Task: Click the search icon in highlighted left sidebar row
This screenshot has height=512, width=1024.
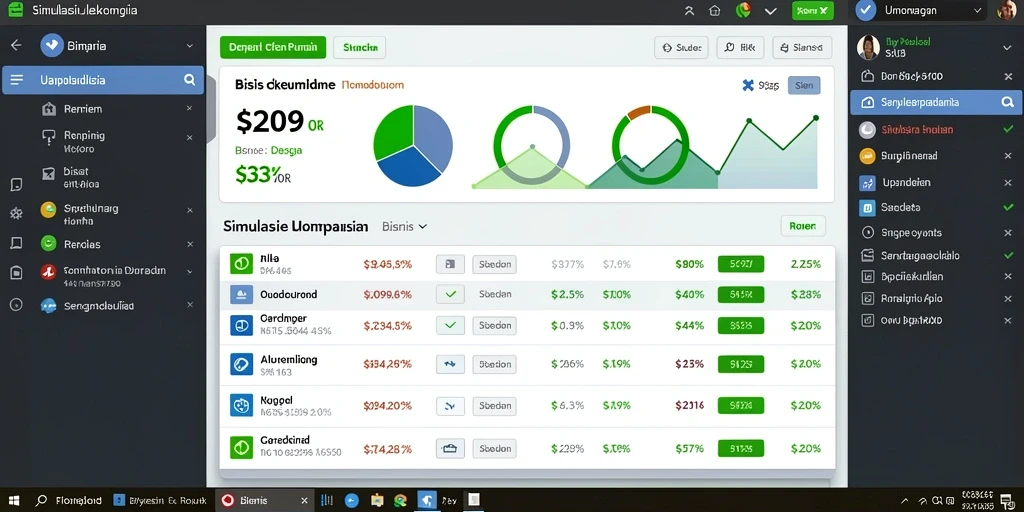Action: (x=189, y=80)
